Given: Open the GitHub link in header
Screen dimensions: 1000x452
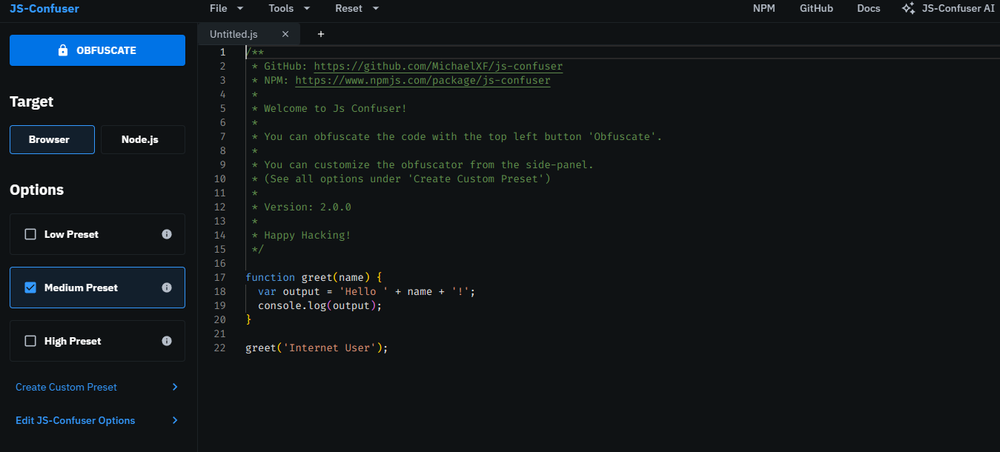Looking at the screenshot, I should click(x=816, y=8).
